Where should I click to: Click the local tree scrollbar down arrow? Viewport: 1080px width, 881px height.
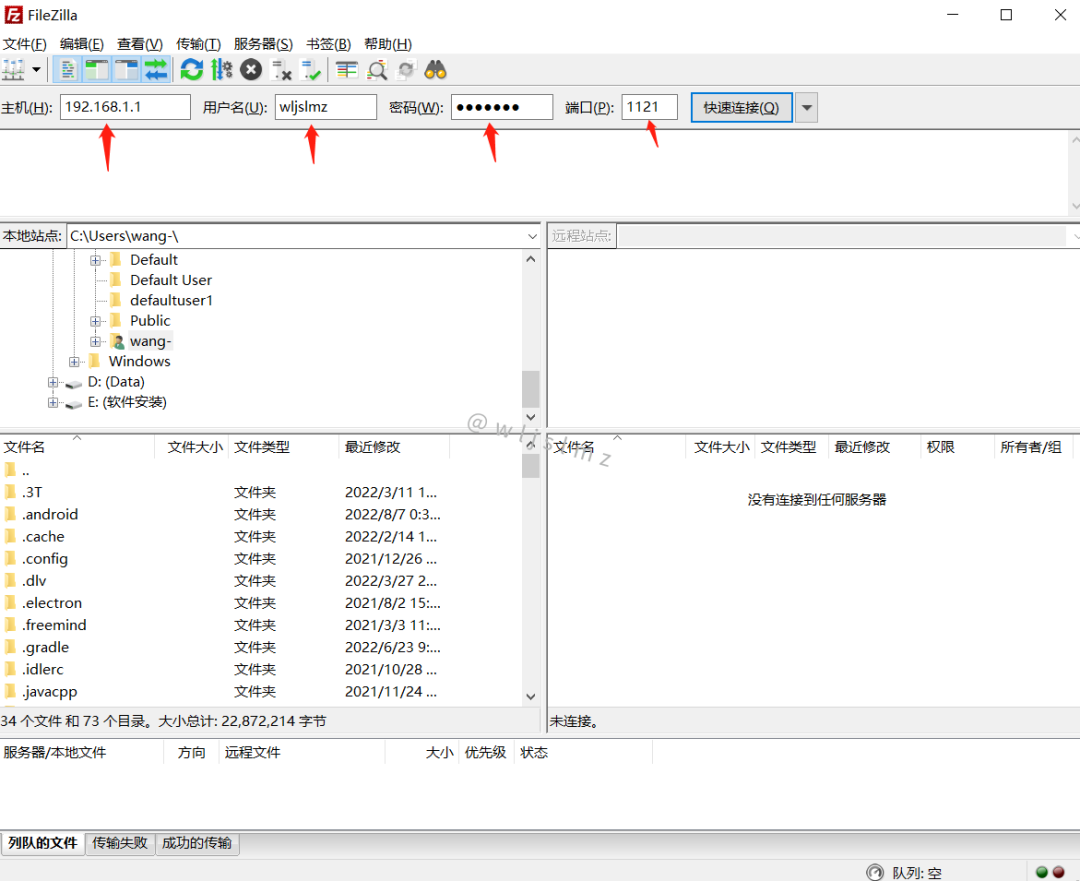[x=530, y=417]
